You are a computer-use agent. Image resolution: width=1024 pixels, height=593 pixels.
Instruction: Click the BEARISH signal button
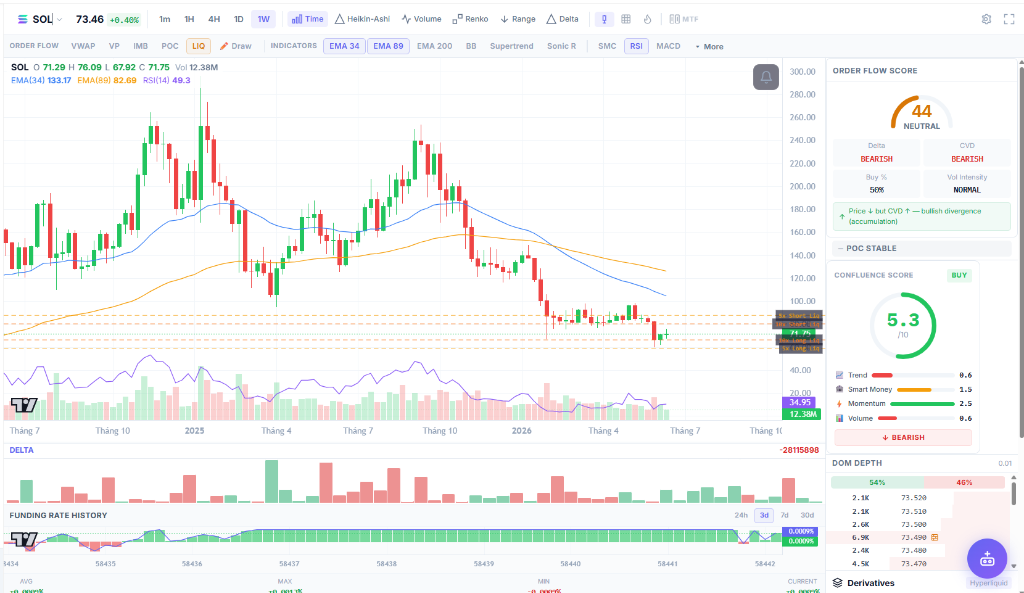point(903,438)
